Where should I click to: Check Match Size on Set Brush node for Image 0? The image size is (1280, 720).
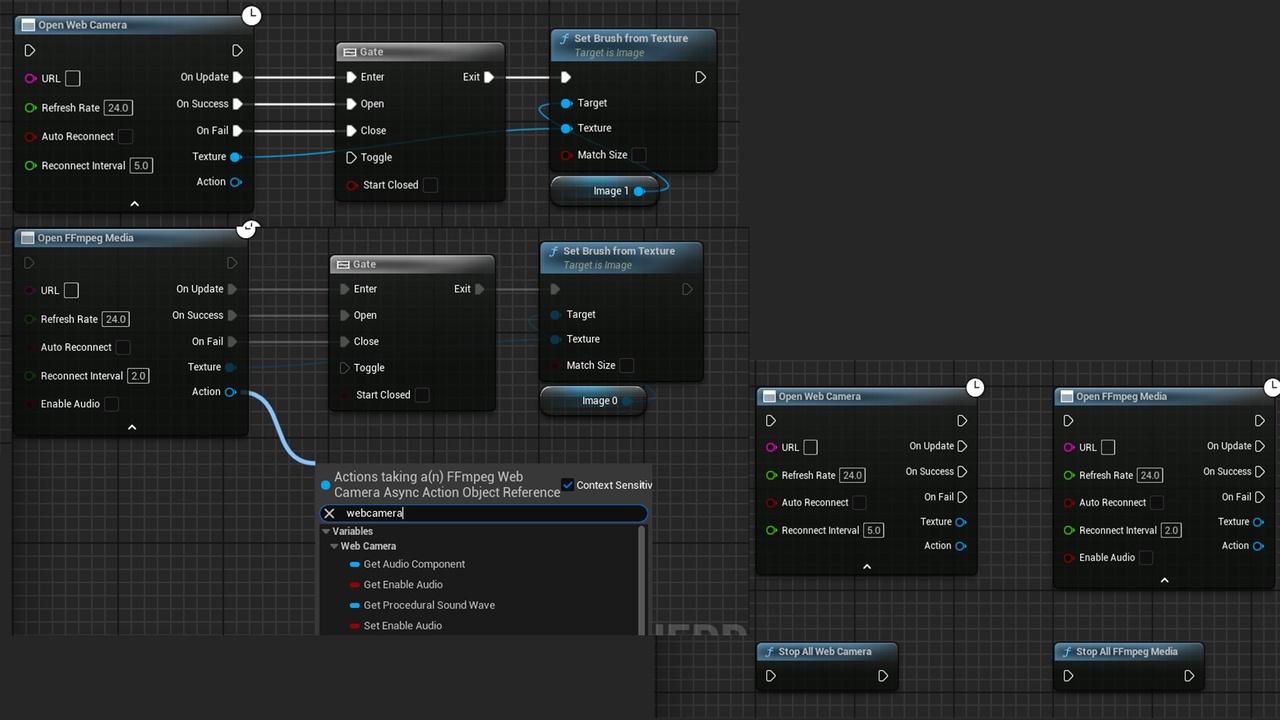(x=626, y=365)
